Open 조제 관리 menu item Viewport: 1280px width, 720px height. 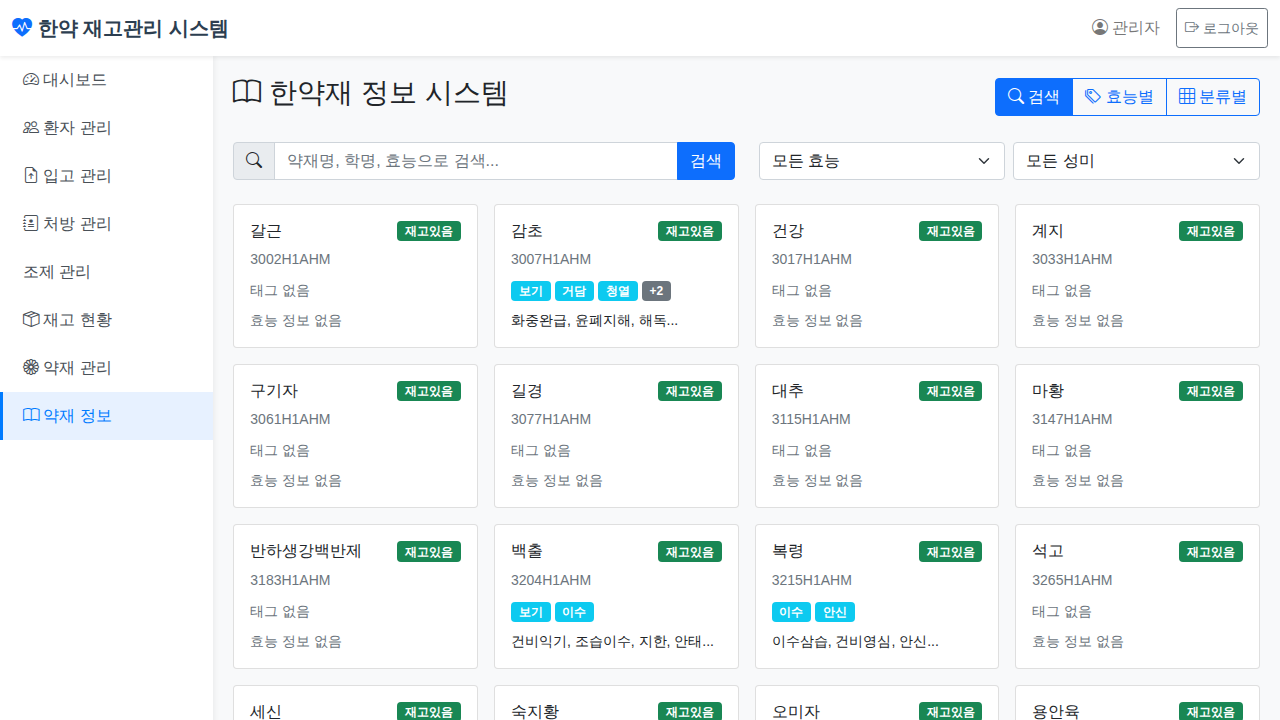tap(57, 272)
